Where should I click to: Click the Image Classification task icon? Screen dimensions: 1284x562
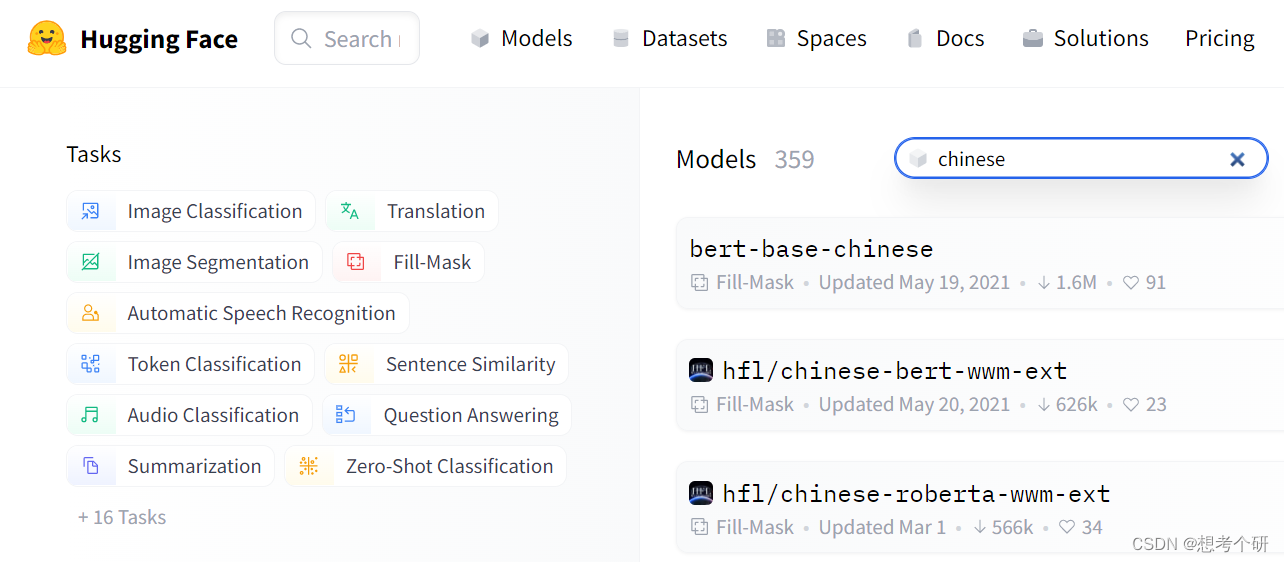[91, 211]
